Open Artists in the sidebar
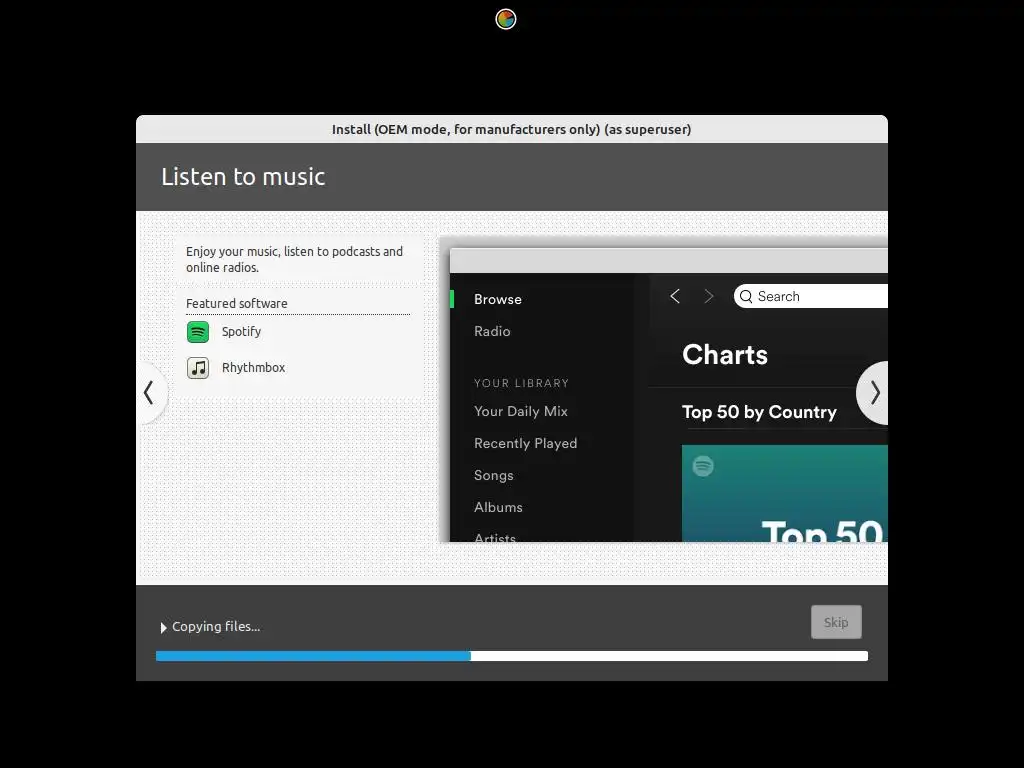Viewport: 1024px width, 768px height. click(x=495, y=537)
